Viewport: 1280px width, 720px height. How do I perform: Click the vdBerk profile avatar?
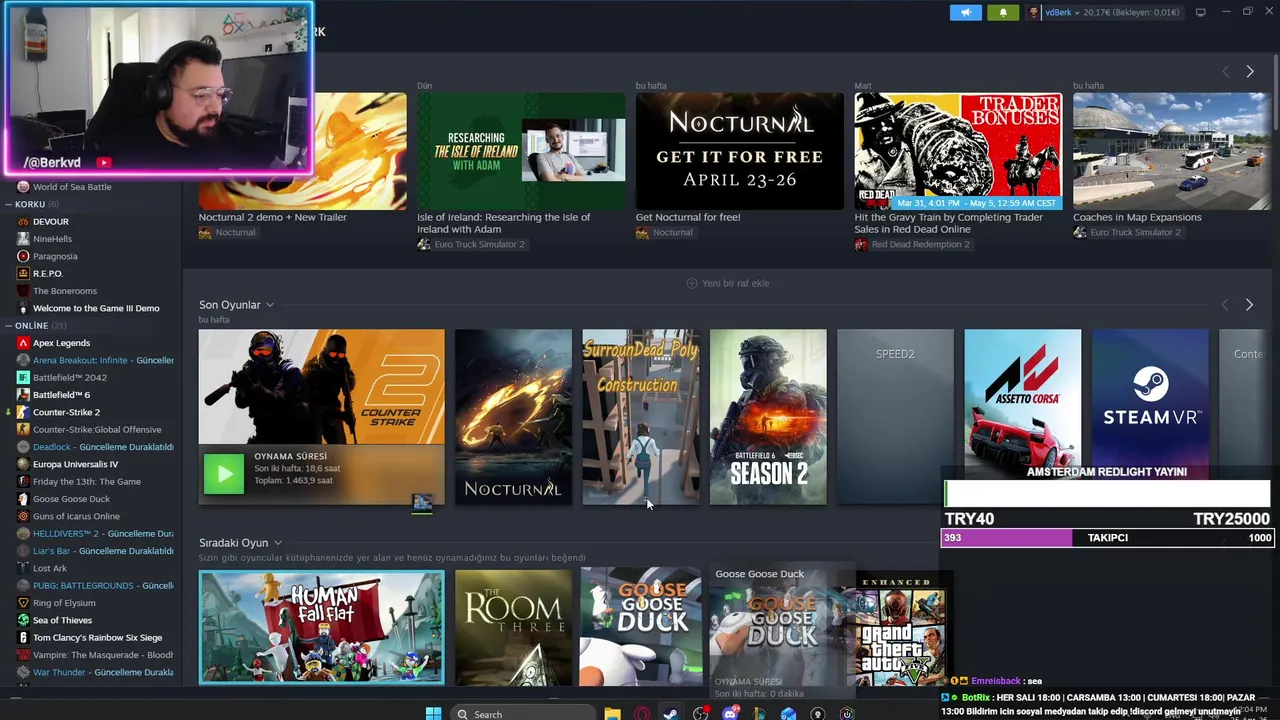click(x=1034, y=12)
